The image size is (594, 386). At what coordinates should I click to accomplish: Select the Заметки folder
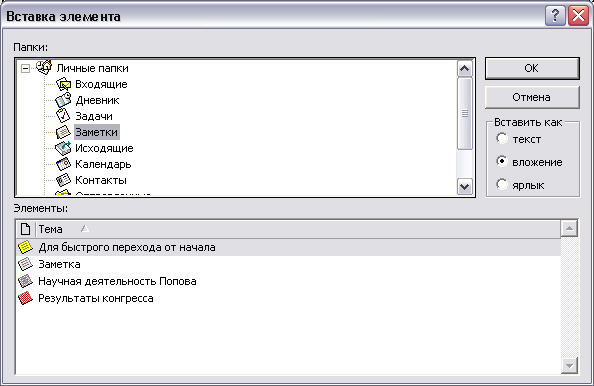pyautogui.click(x=97, y=132)
